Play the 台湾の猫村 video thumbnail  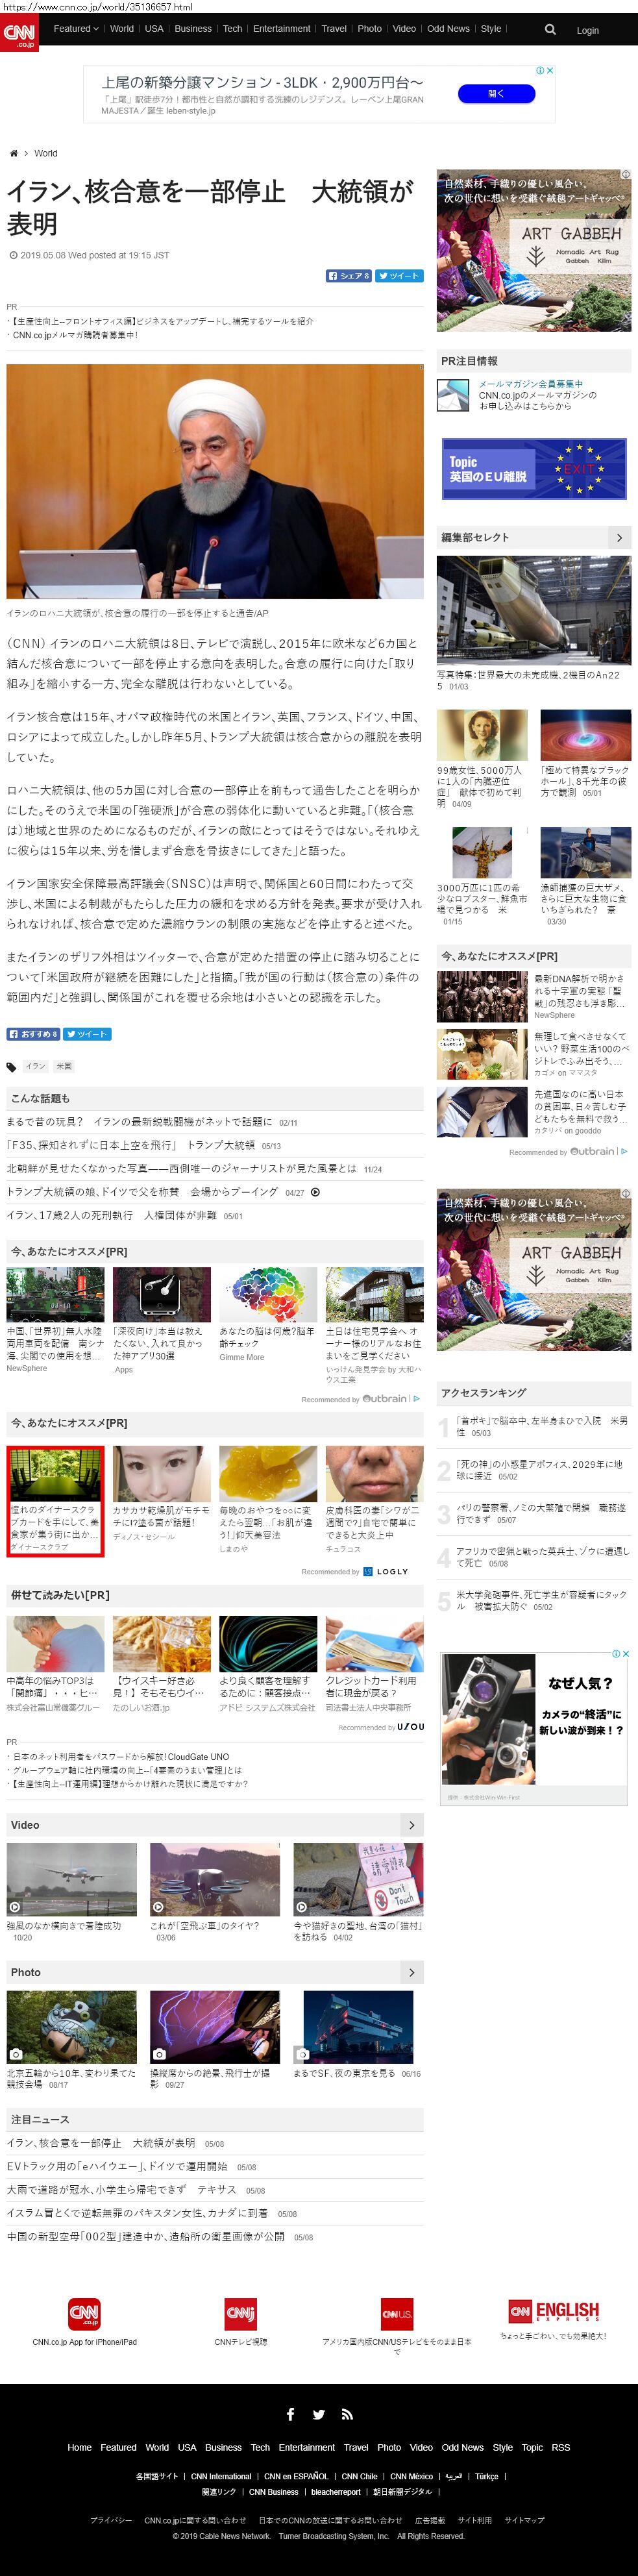click(358, 1879)
